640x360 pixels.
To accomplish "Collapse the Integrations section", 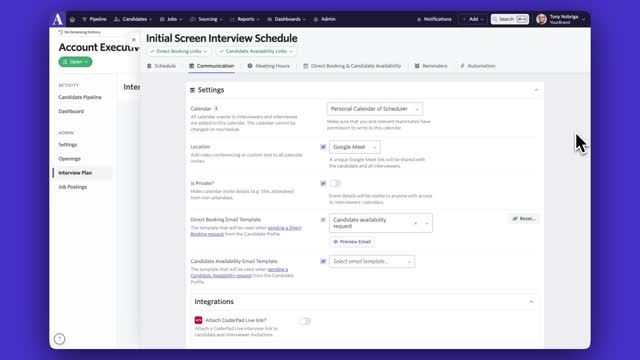I will (x=531, y=302).
